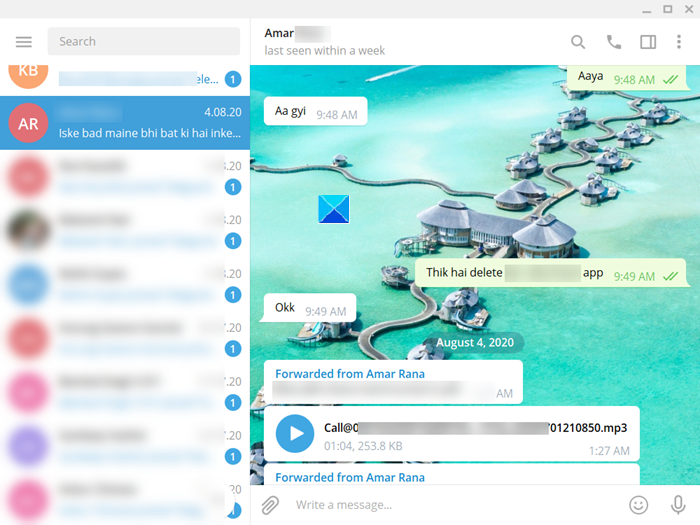Screen dimensions: 700x525
Task: Start a voice call with Amar
Action: point(613,42)
